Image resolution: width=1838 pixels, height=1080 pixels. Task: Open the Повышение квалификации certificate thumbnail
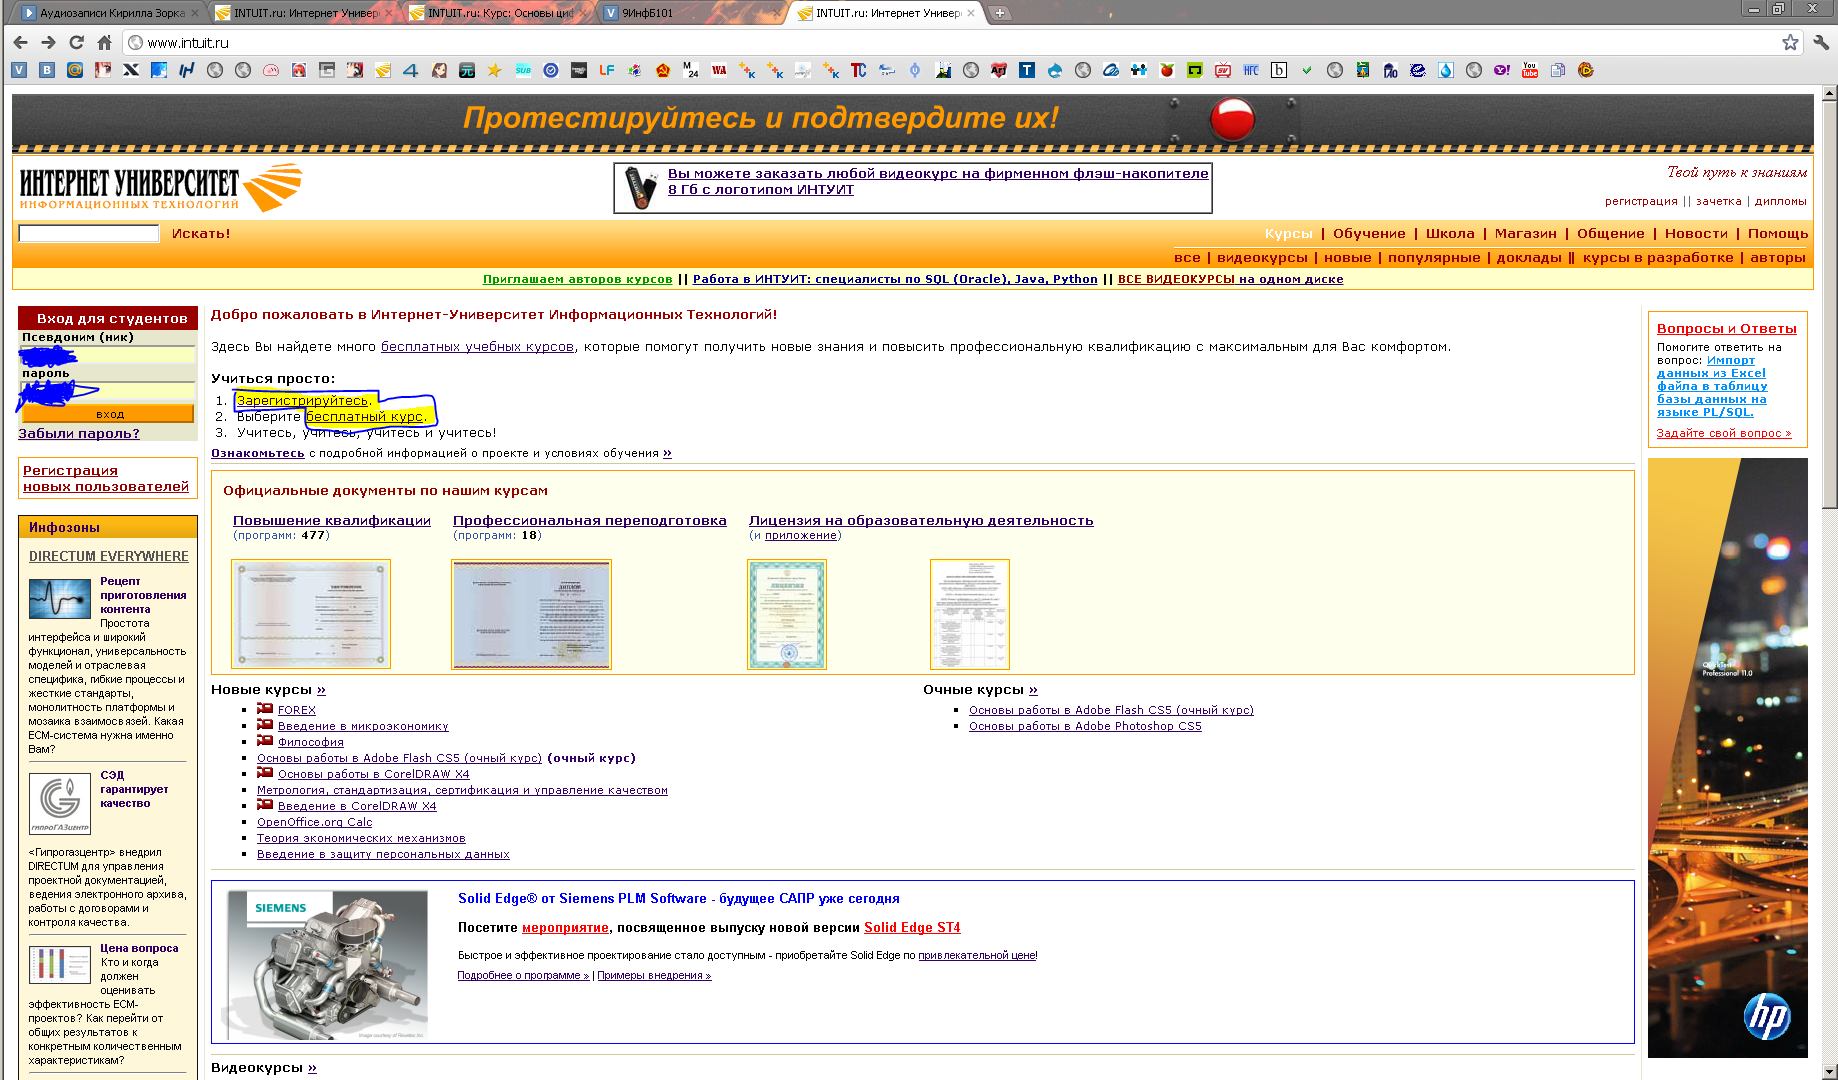(311, 614)
